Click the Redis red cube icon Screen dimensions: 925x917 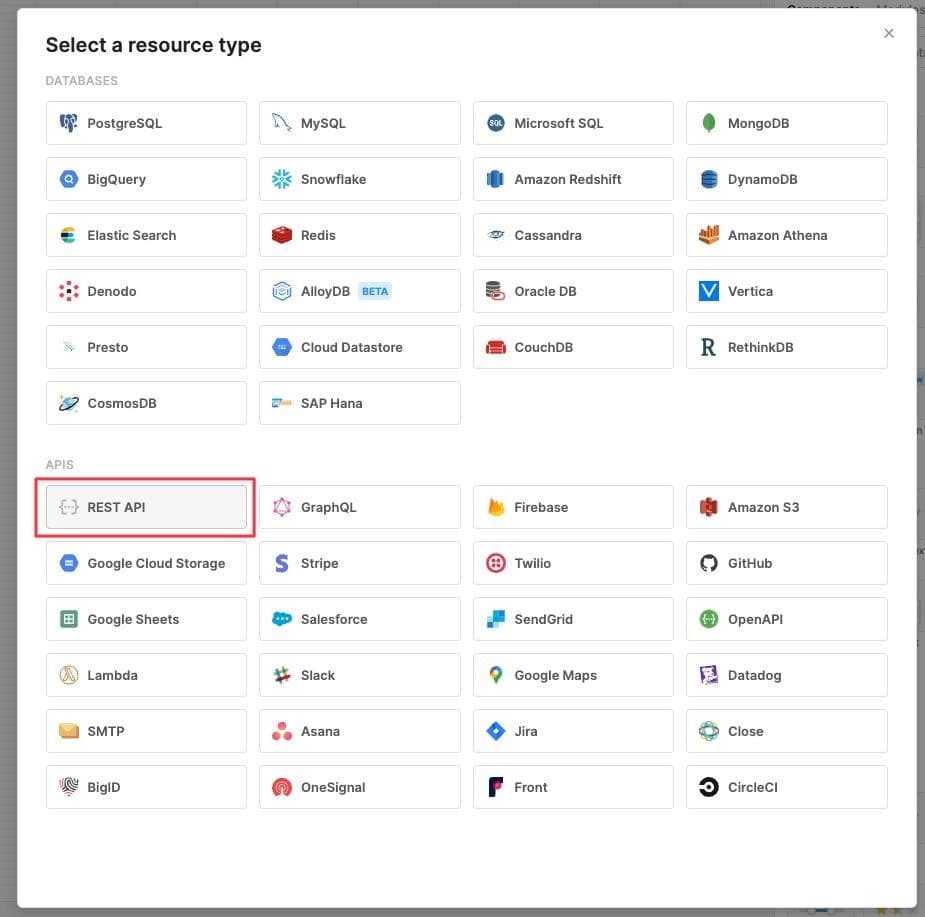tap(282, 235)
